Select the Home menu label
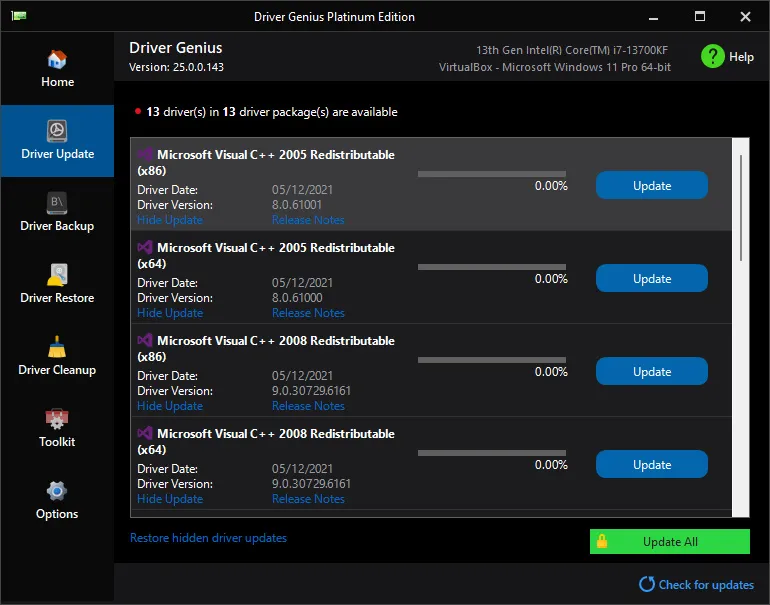Image resolution: width=770 pixels, height=605 pixels. 57,82
